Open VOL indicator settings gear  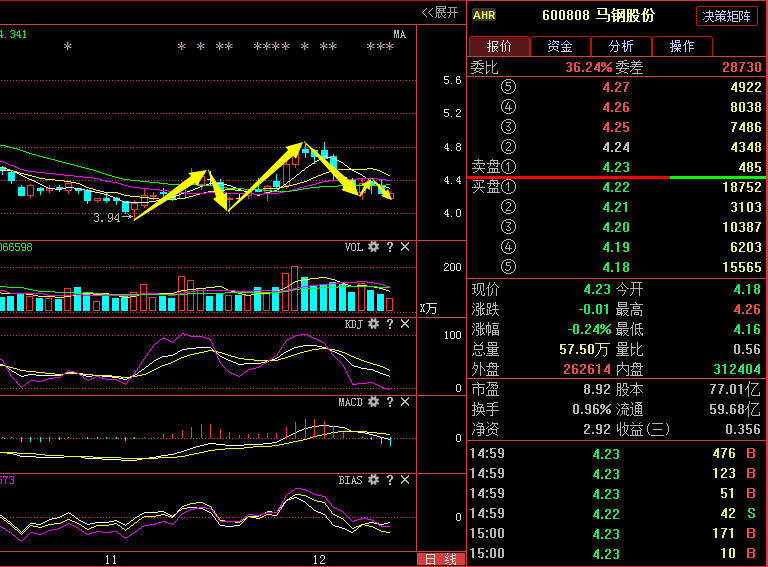(x=373, y=247)
